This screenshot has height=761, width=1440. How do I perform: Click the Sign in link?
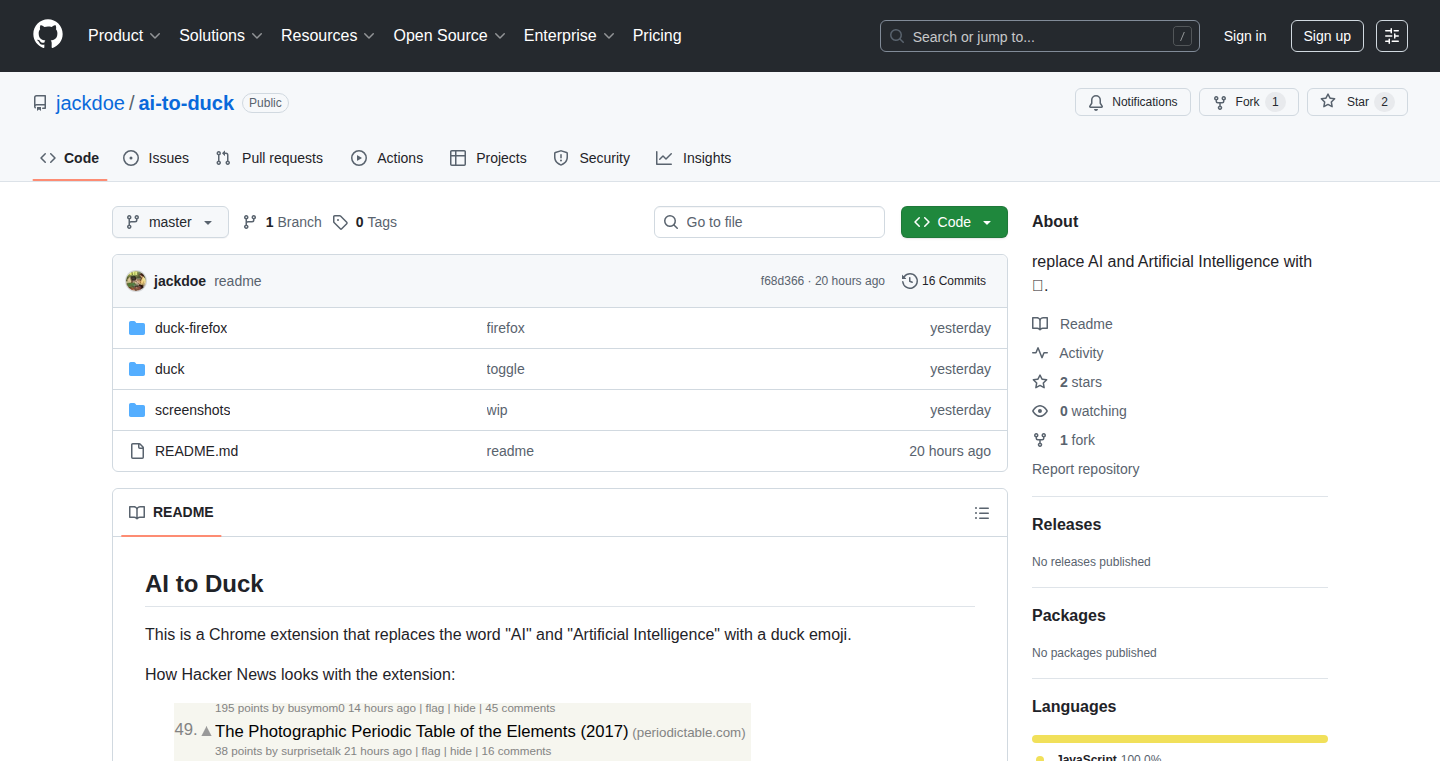[x=1245, y=36]
